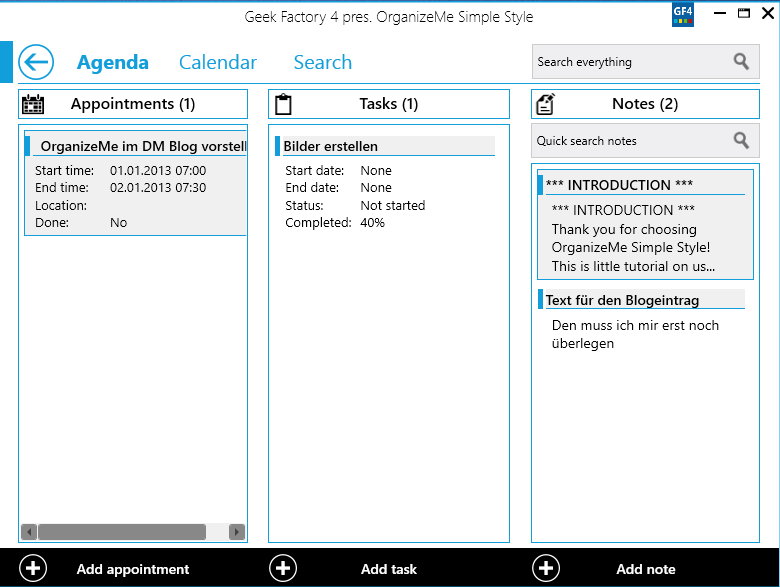Focus the Quick search notes field
This screenshot has width=780, height=587.
point(645,141)
